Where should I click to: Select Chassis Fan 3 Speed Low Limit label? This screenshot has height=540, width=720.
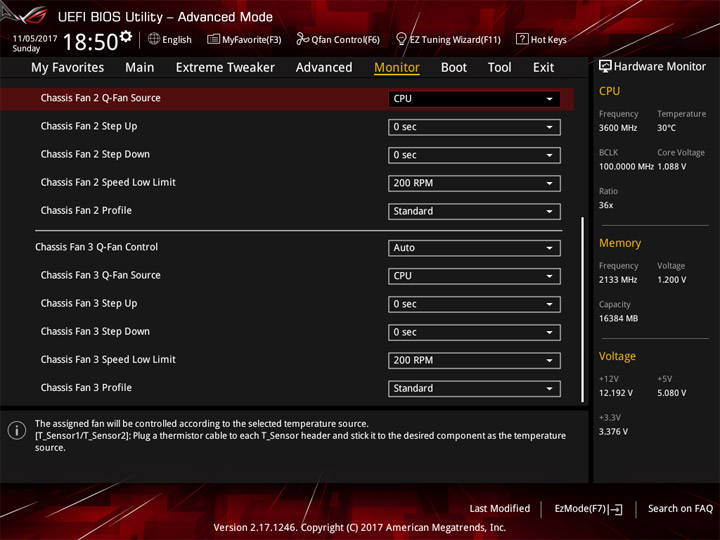pos(108,360)
